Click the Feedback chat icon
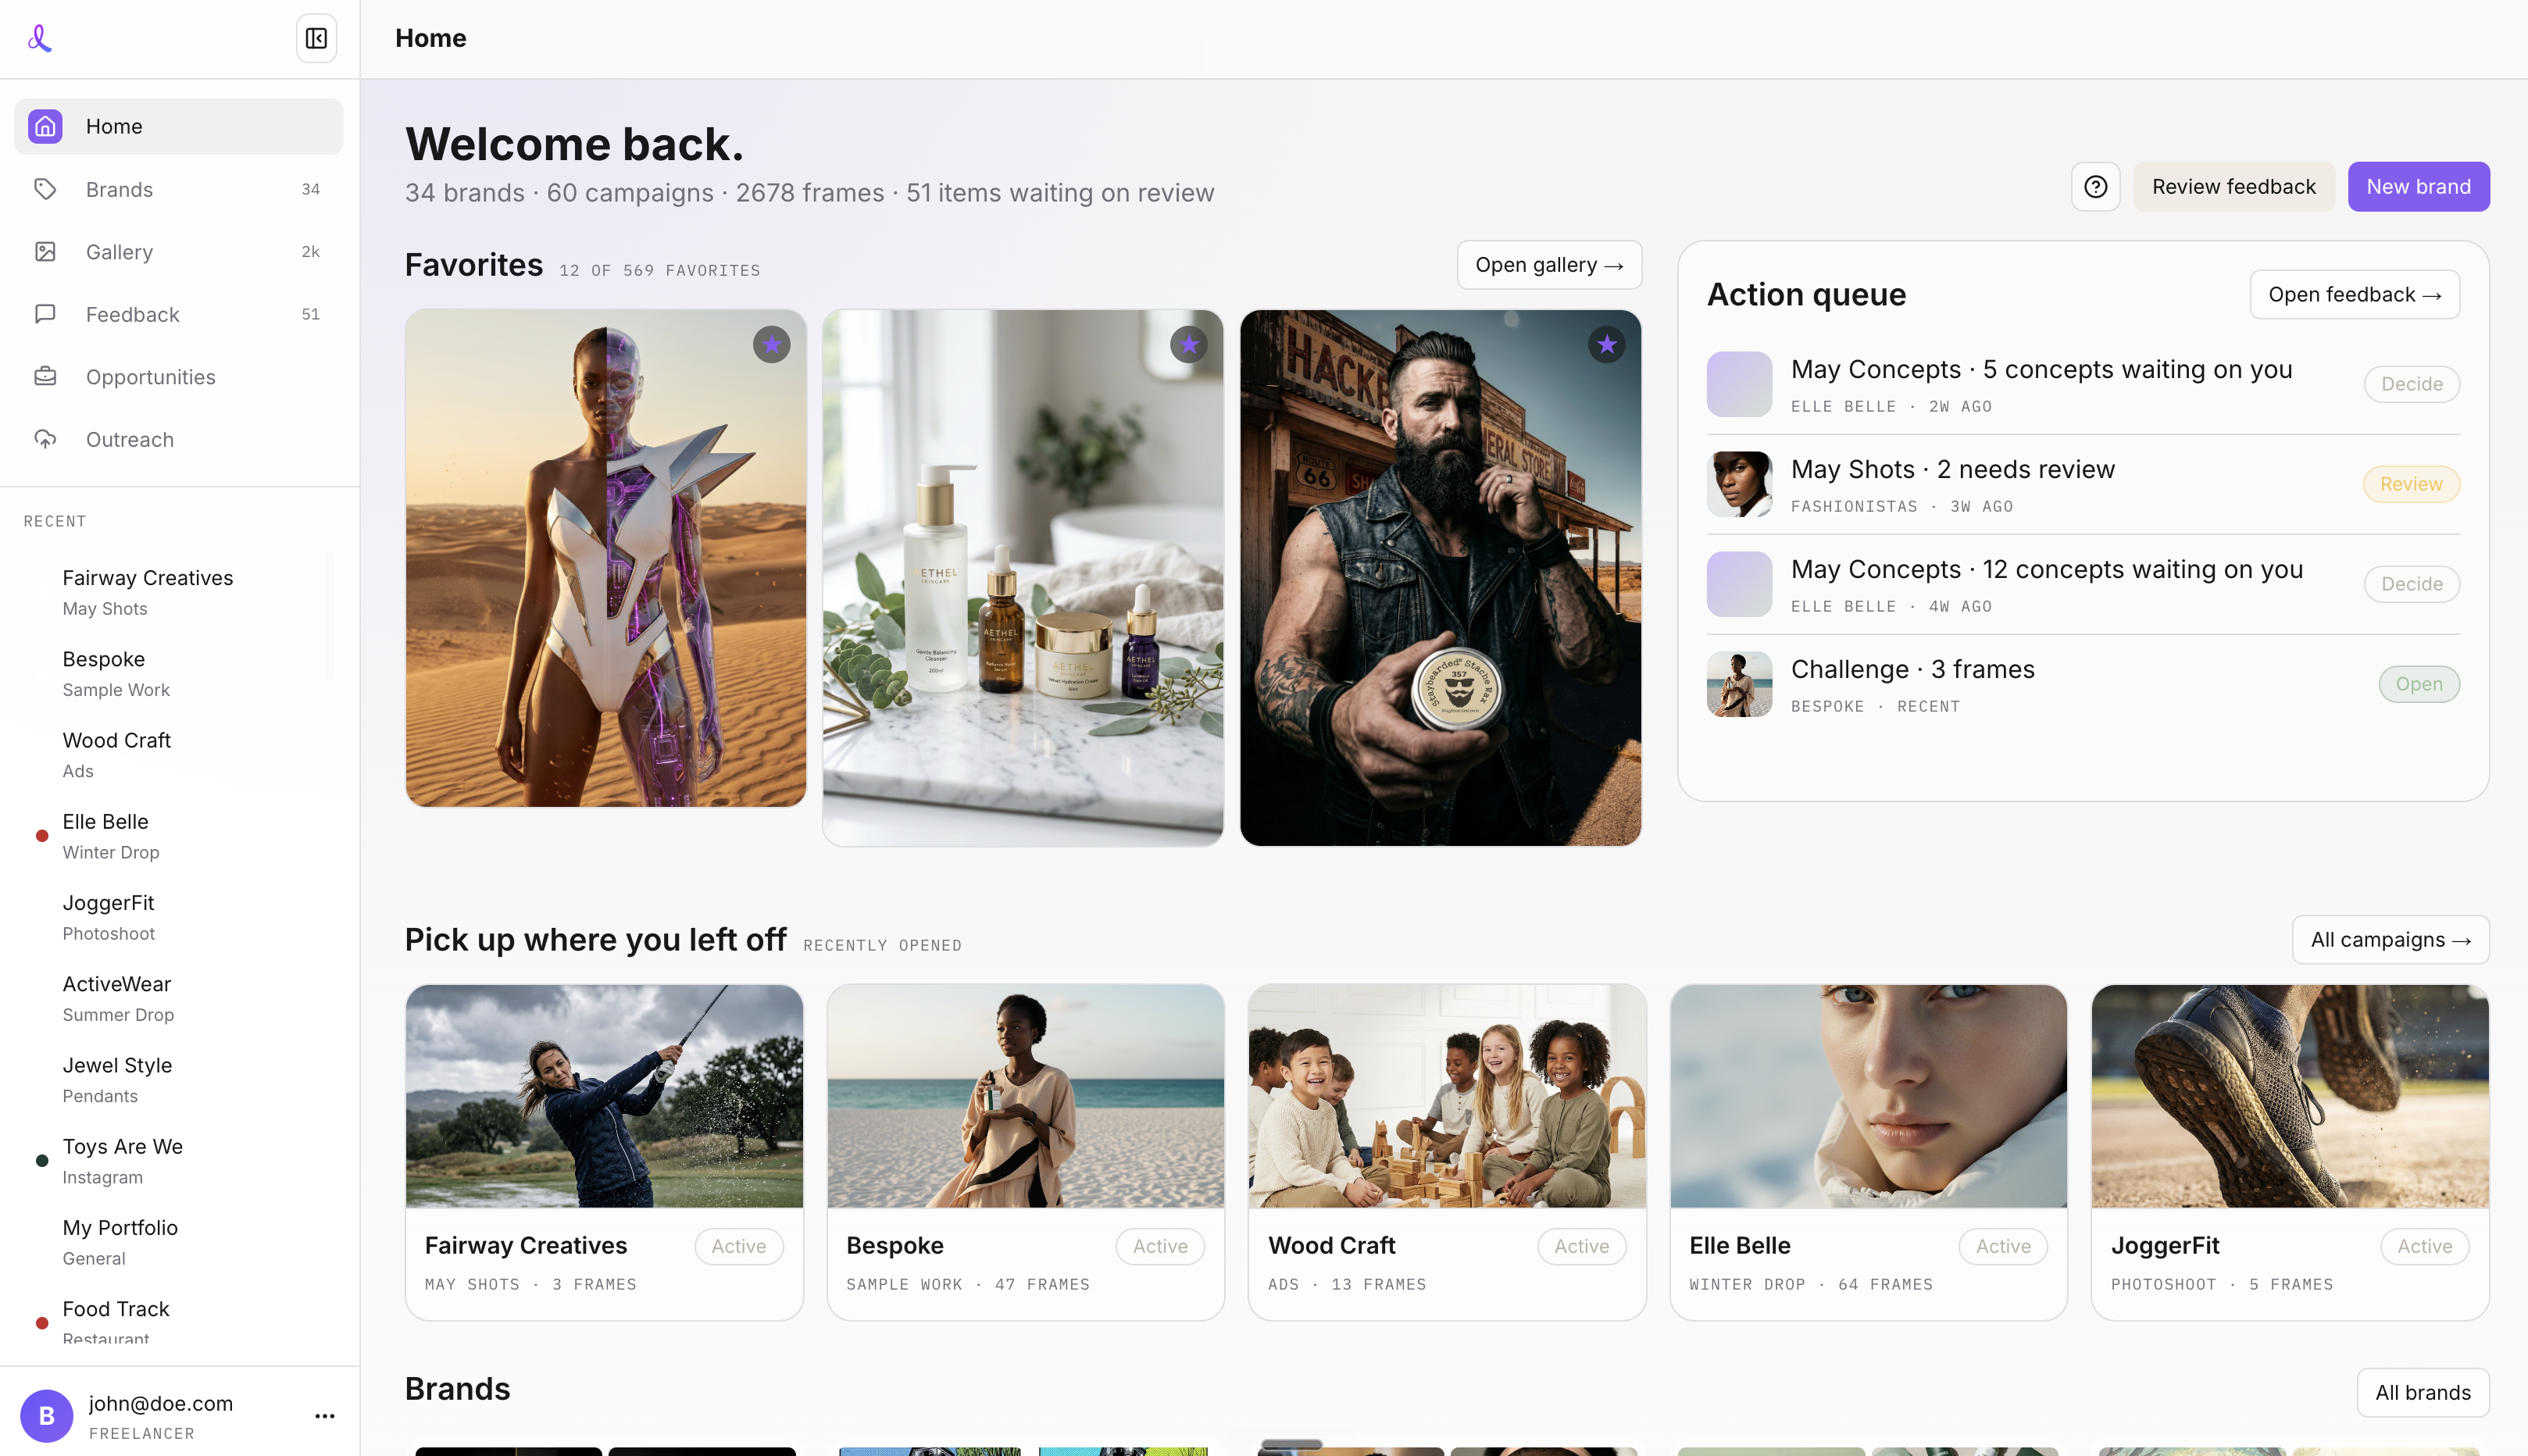The image size is (2528, 1456). pyautogui.click(x=45, y=314)
